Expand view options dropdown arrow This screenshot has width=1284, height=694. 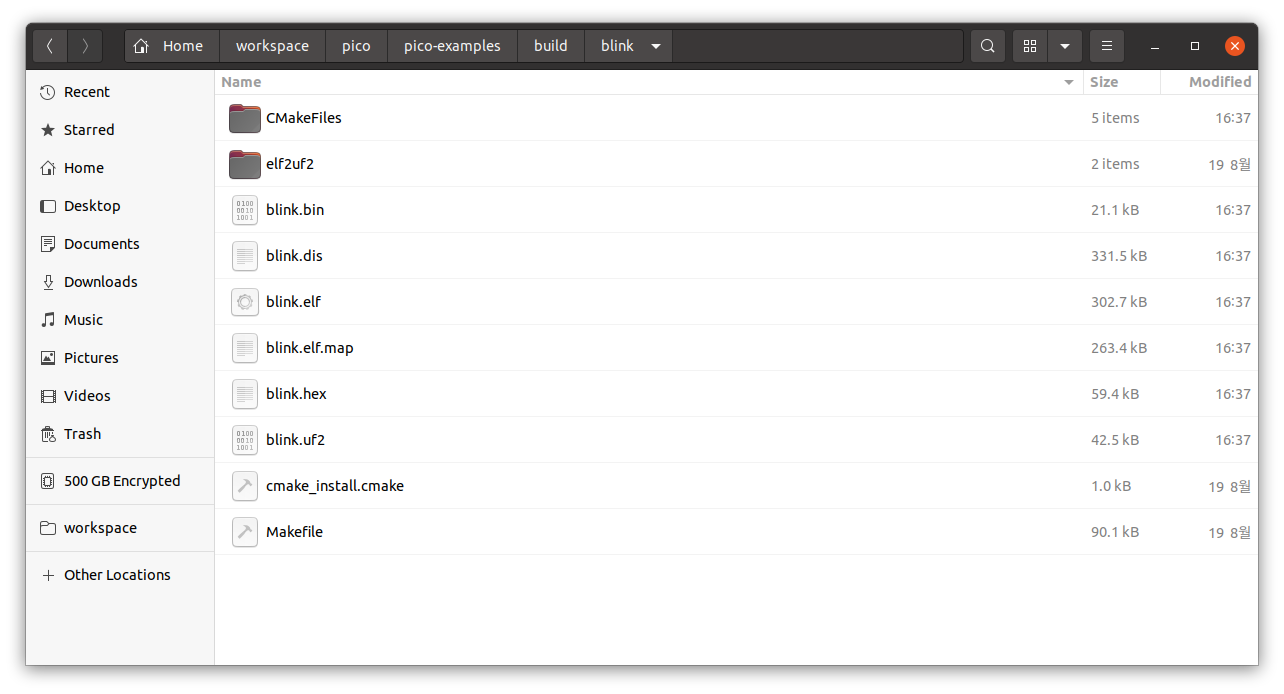point(1065,46)
